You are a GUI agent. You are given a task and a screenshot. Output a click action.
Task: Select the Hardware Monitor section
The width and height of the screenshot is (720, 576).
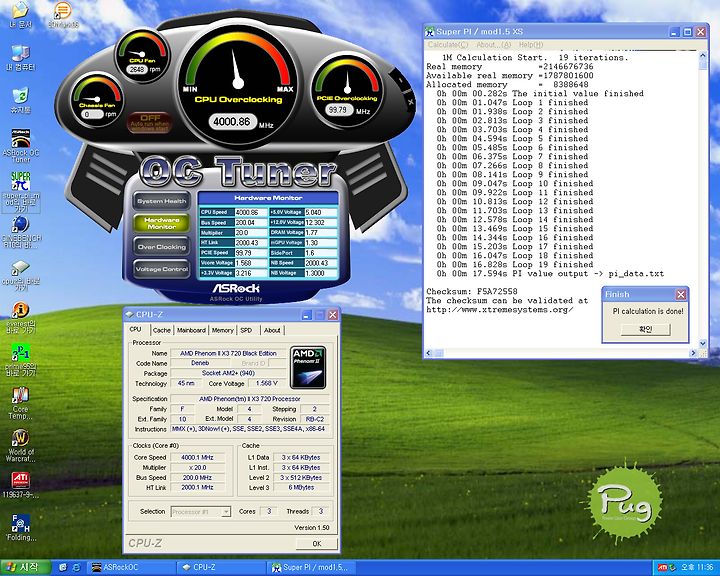(162, 223)
